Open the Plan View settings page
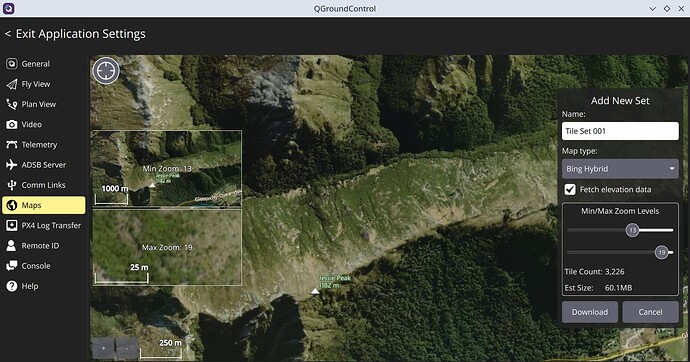Viewport: 690px width, 362px height. (44, 104)
